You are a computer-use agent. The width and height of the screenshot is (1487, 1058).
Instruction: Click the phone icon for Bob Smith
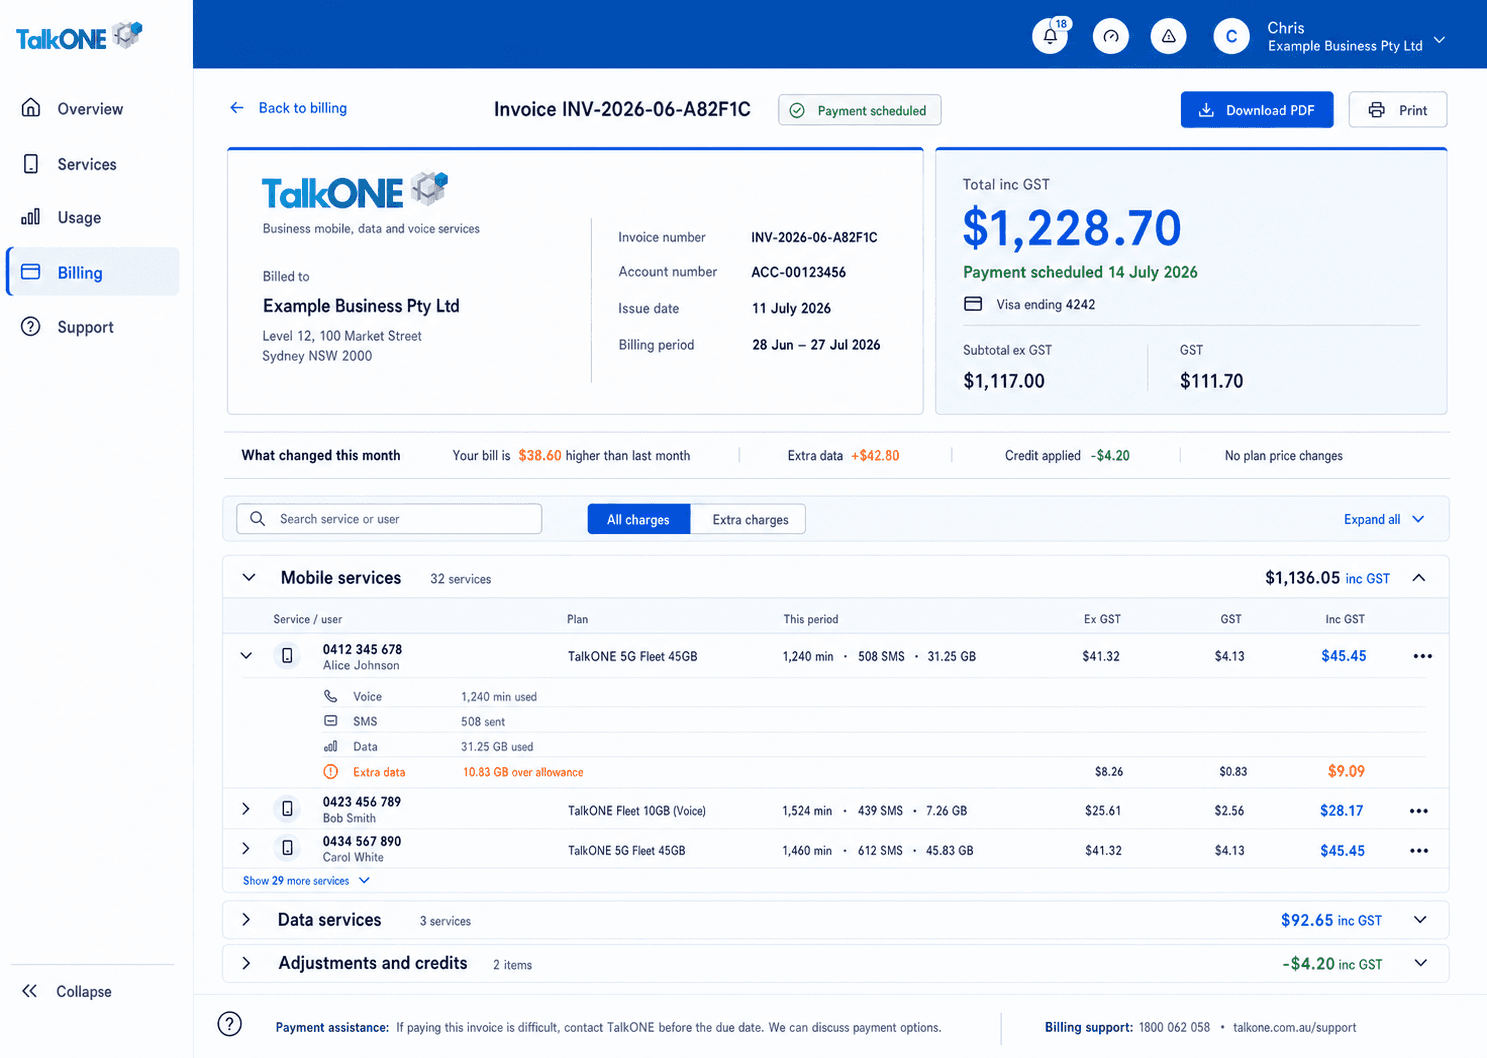[287, 809]
